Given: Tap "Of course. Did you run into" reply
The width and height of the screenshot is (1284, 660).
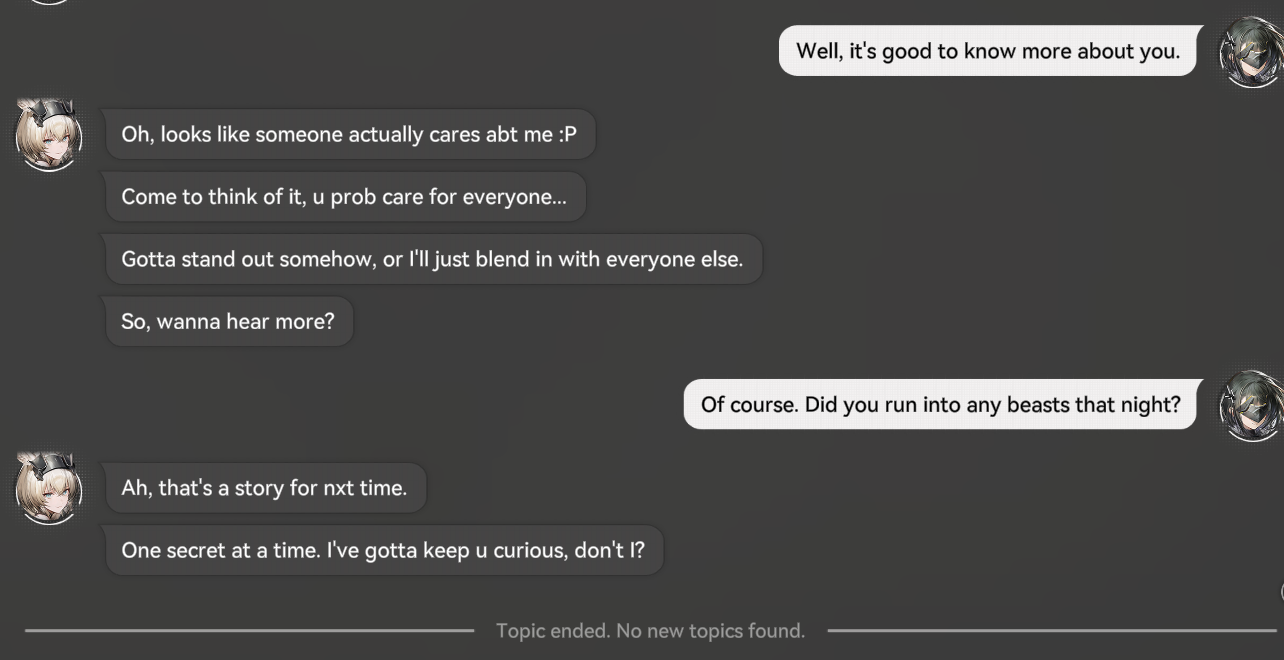Looking at the screenshot, I should pyautogui.click(x=940, y=404).
